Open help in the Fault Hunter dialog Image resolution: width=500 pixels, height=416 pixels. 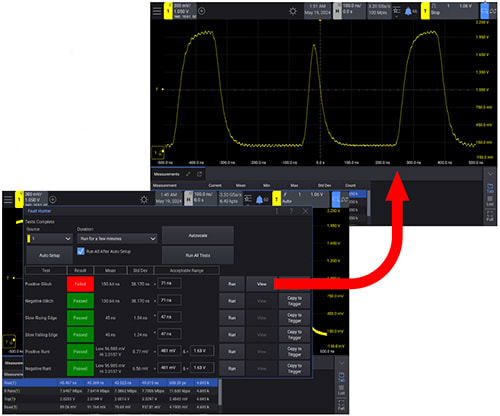[291, 211]
